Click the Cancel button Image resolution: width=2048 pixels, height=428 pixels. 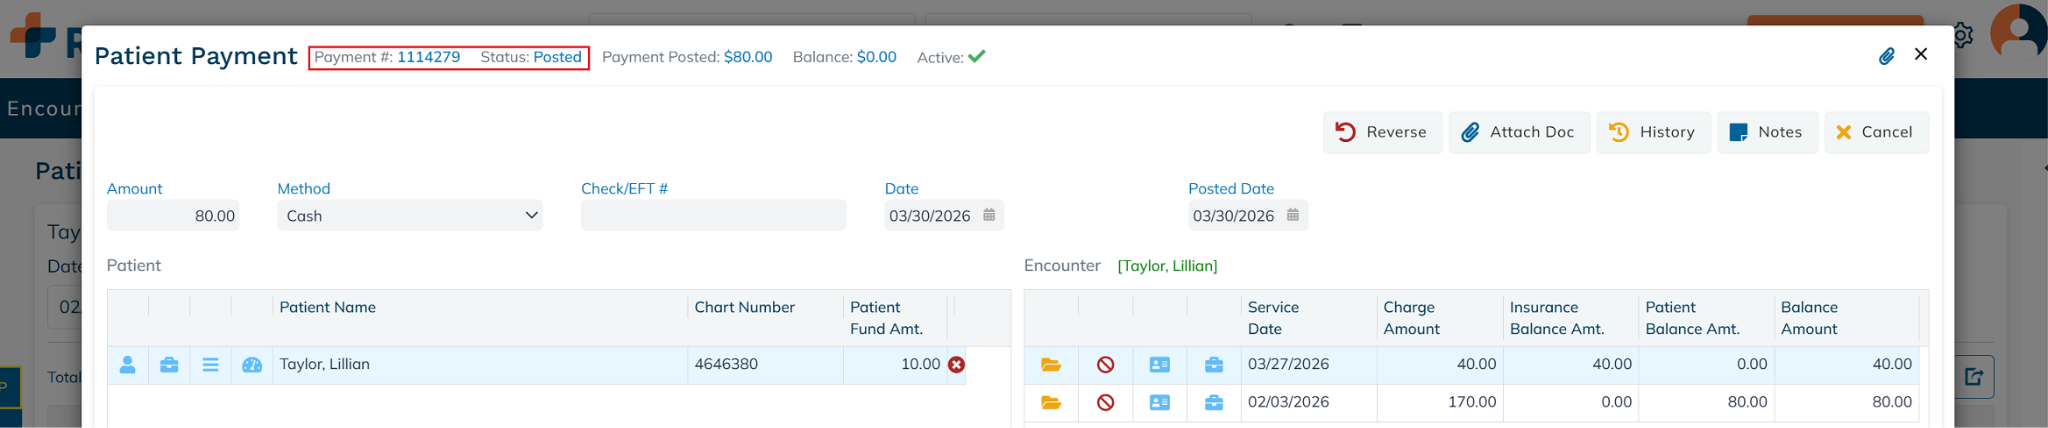tap(1875, 132)
